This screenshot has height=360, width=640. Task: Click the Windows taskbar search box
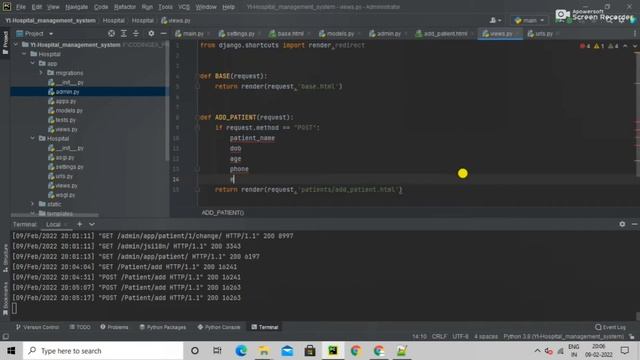pos(103,351)
